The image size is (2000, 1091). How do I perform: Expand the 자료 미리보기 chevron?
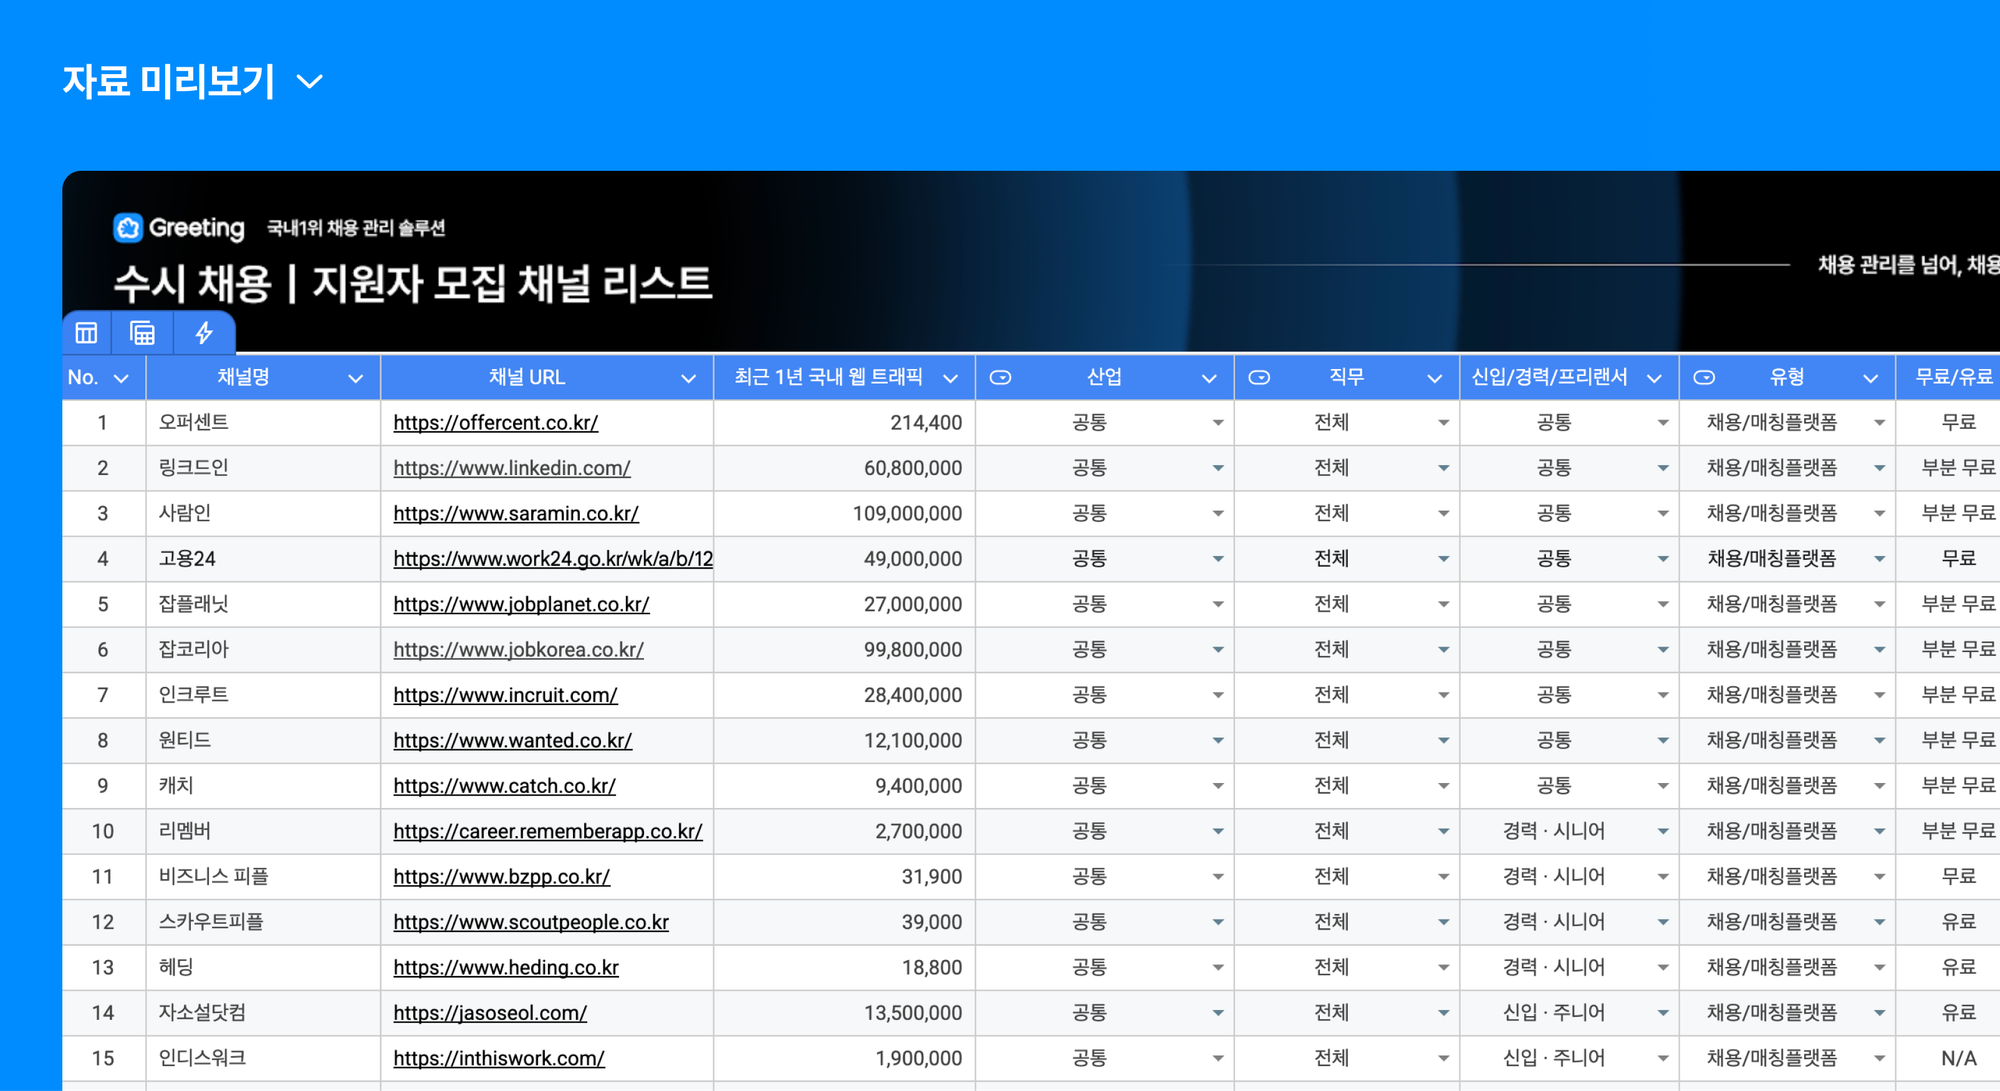click(x=310, y=81)
